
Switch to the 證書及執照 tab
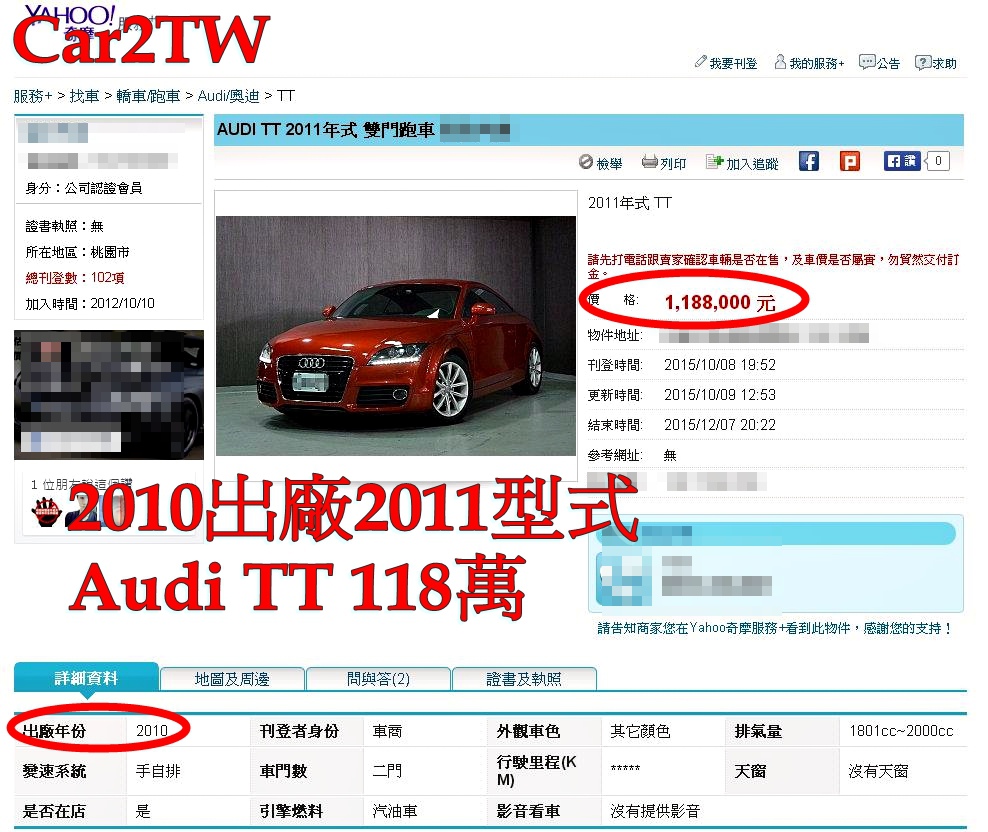coord(524,679)
